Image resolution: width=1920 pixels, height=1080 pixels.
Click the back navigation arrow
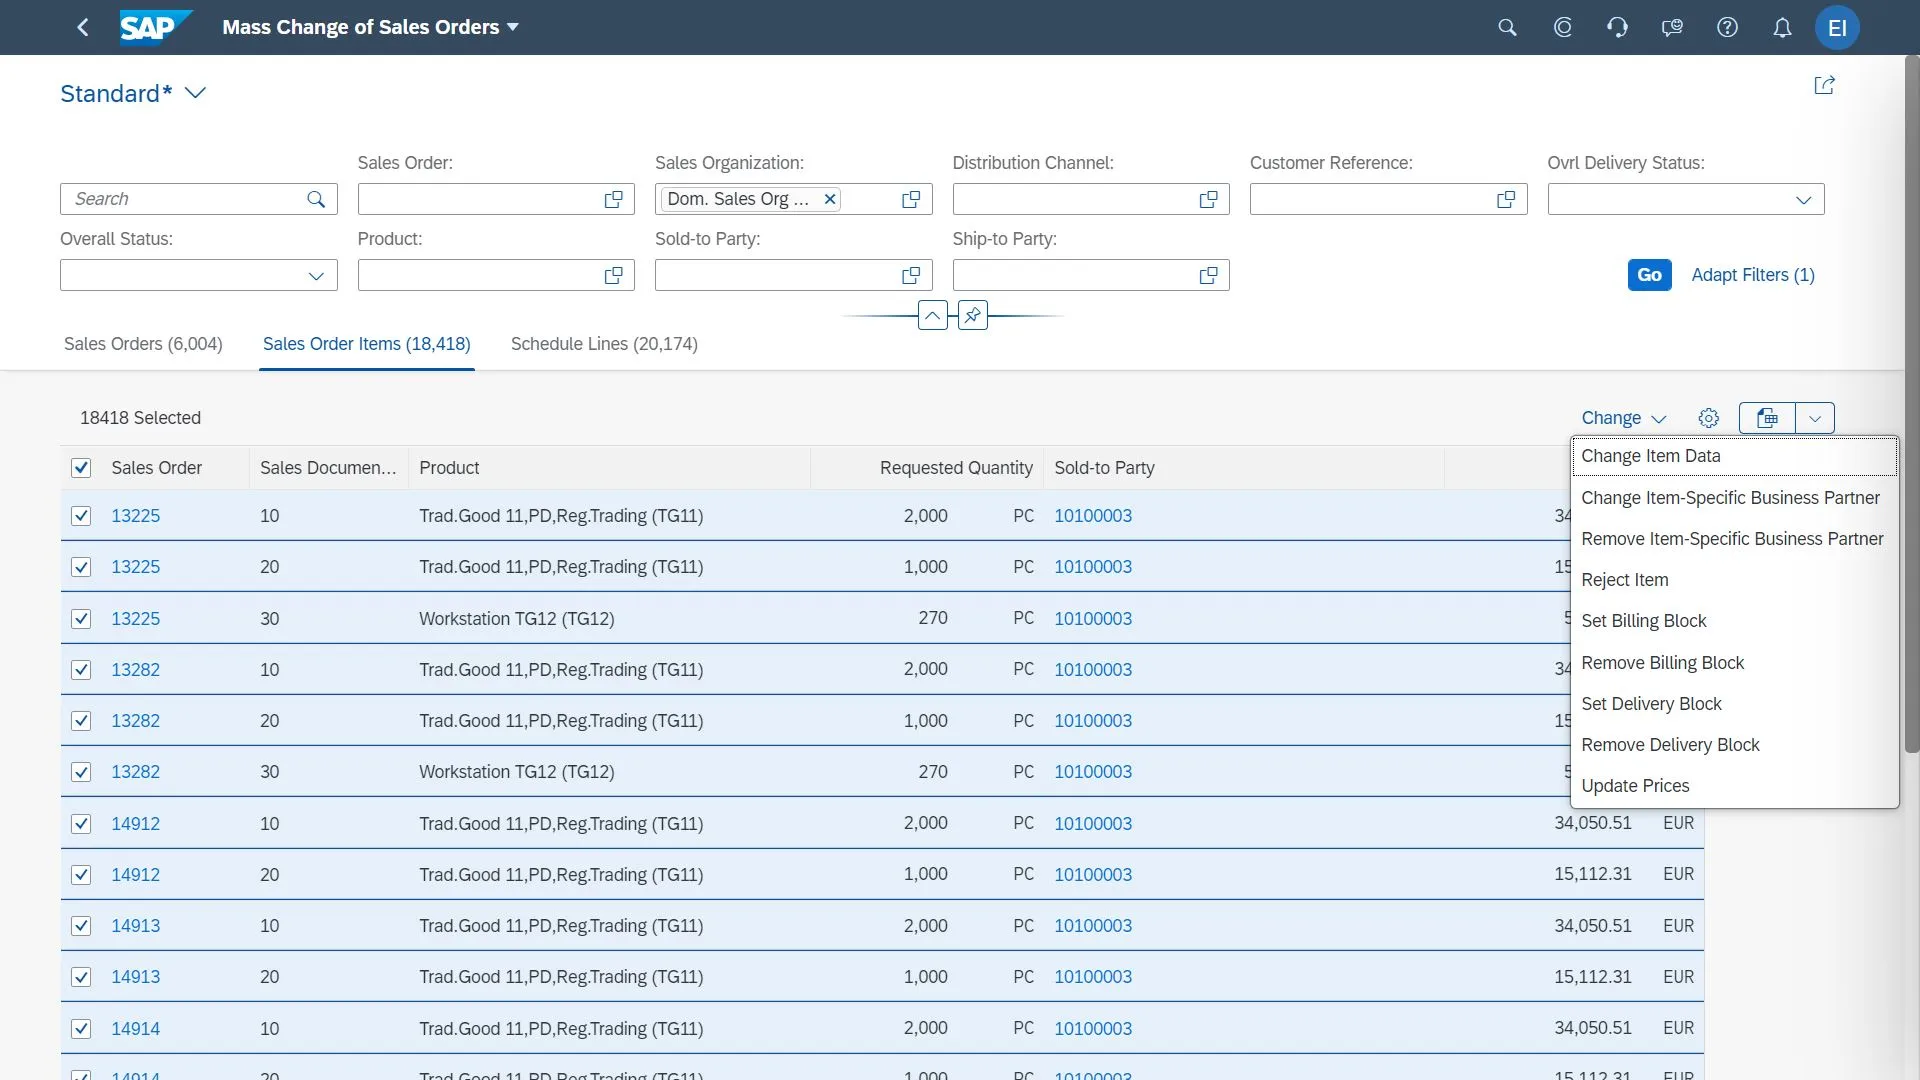(83, 27)
